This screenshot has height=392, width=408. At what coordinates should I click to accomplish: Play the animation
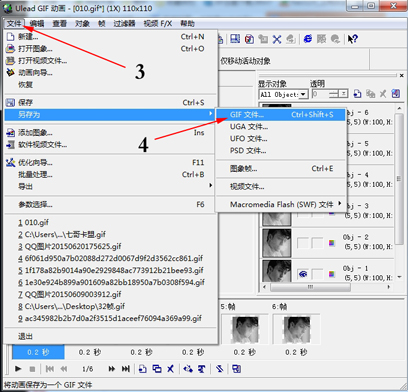pyautogui.click(x=18, y=369)
